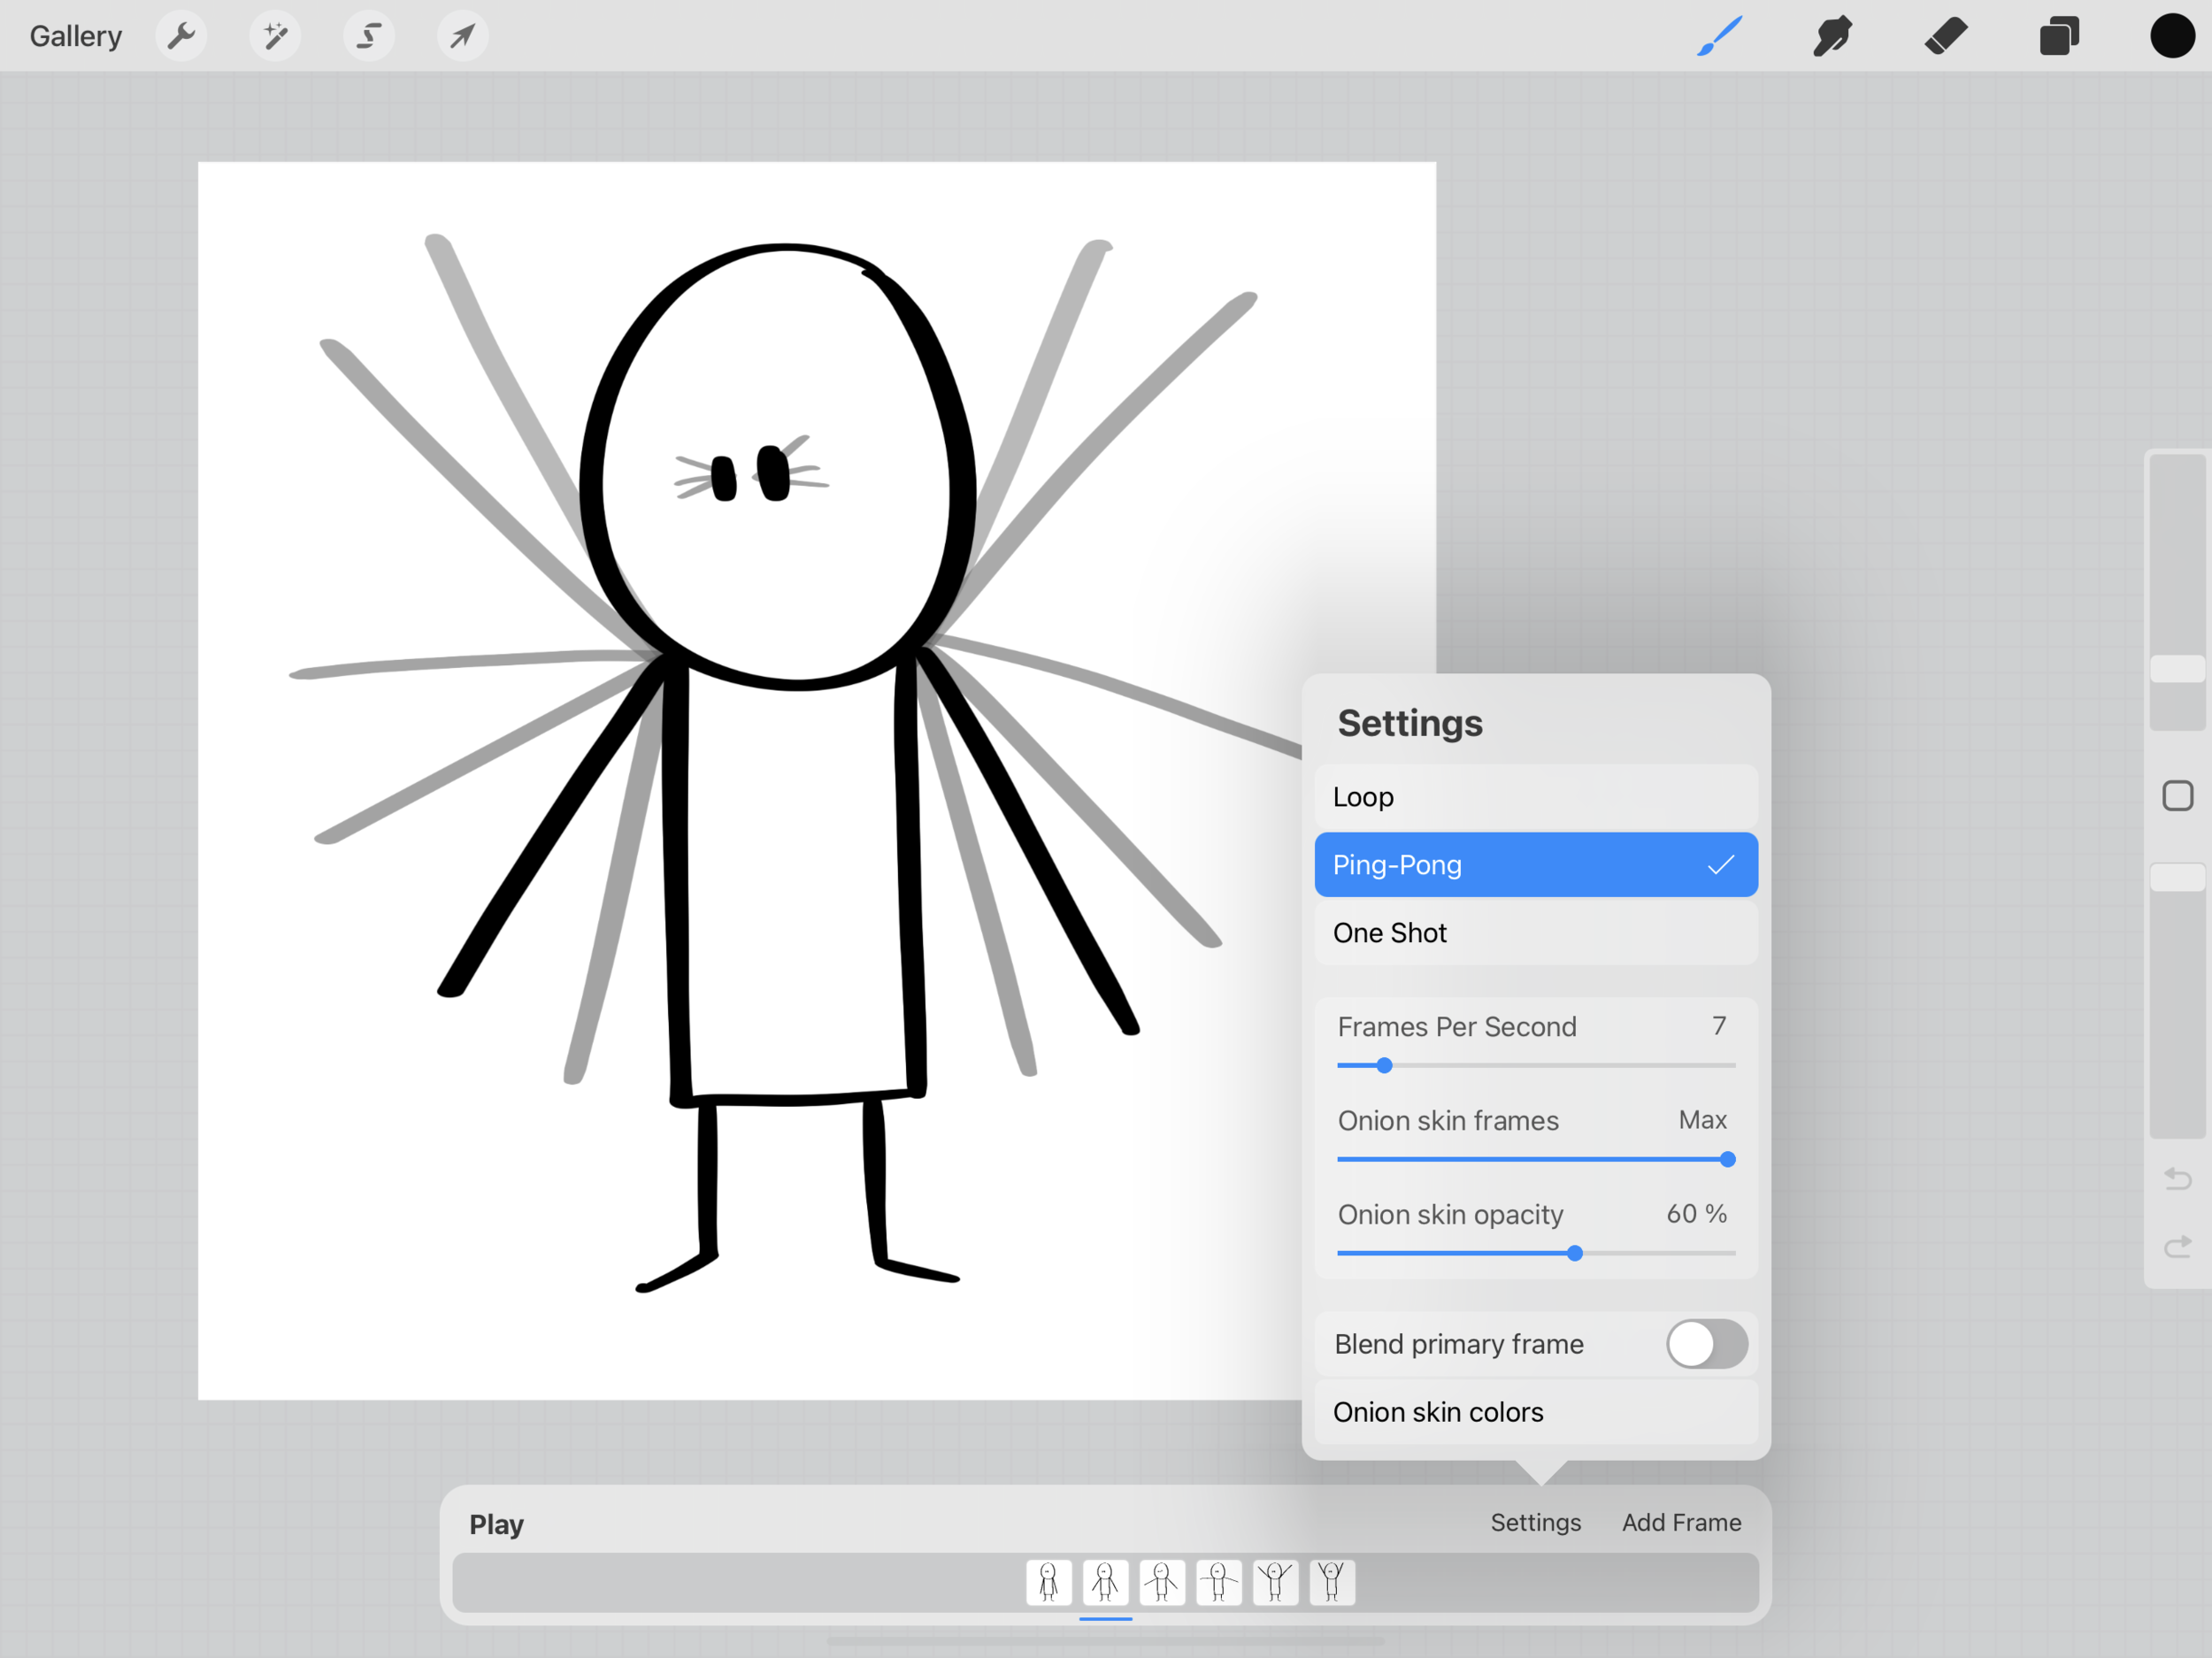
Task: Select the Smudge tool
Action: 1832,37
